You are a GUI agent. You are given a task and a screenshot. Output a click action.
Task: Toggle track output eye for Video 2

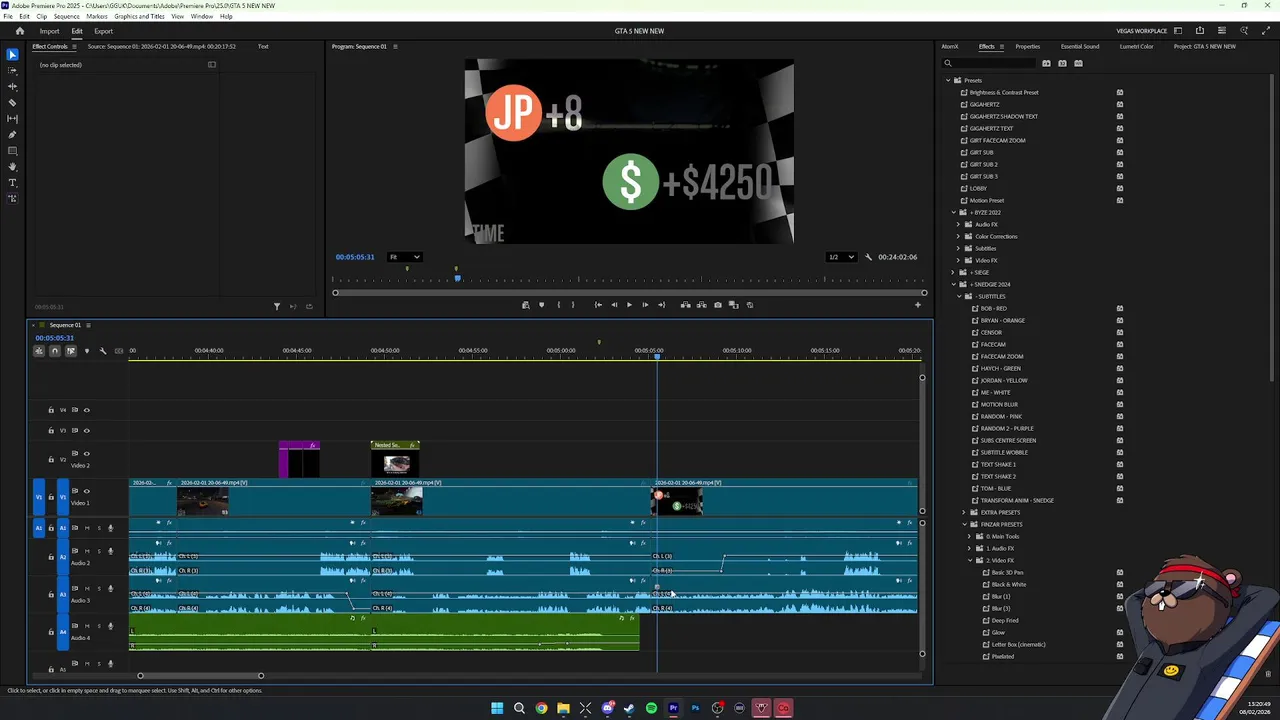click(86, 454)
